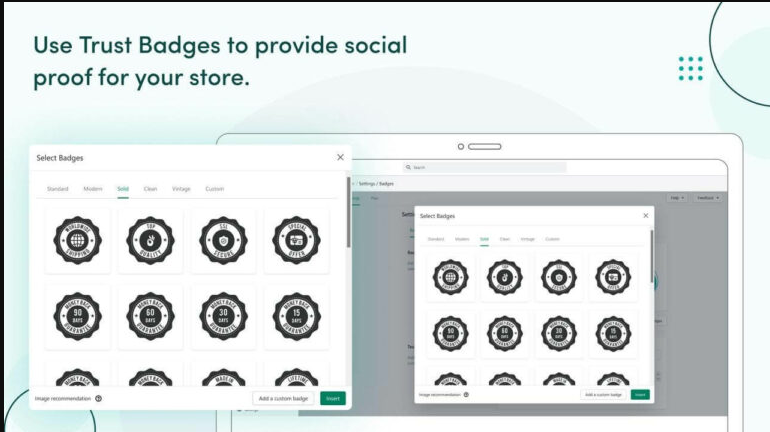Select Top Quality badge in tablet dialog
The image size is (770, 432).
[504, 277]
